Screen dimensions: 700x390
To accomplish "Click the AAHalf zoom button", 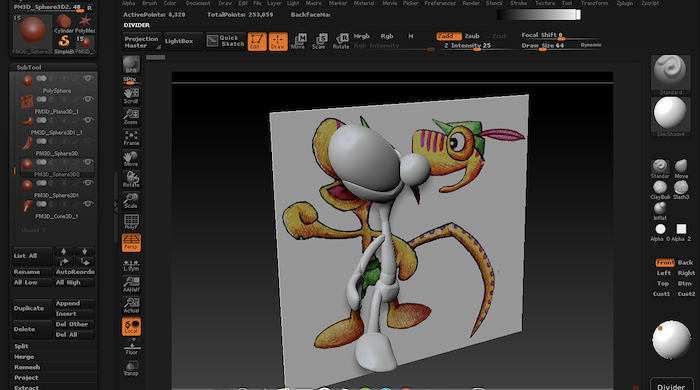I will (x=131, y=284).
